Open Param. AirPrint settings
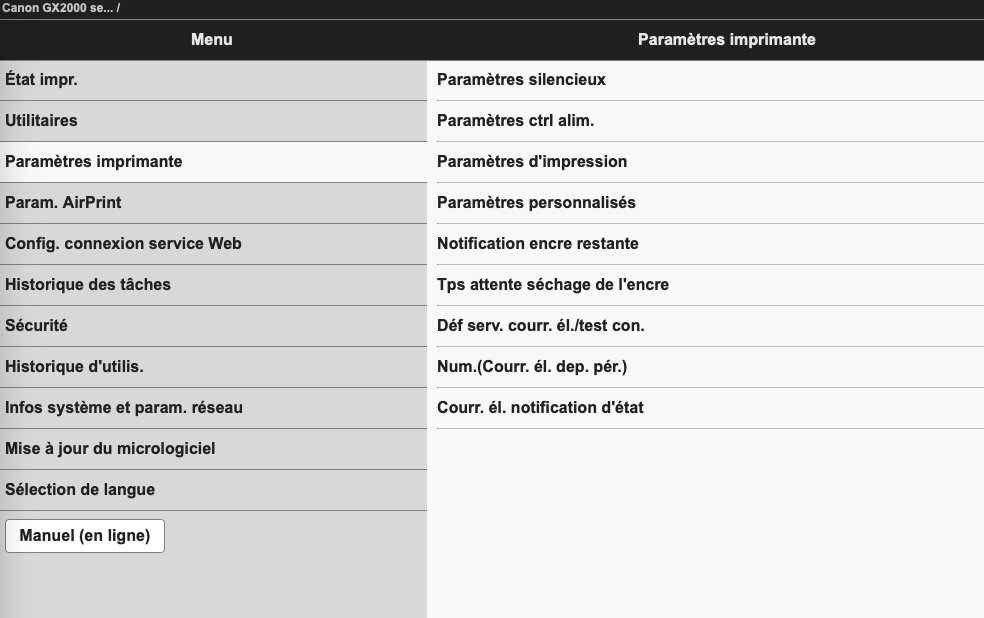The height and width of the screenshot is (618, 984). (x=64, y=203)
